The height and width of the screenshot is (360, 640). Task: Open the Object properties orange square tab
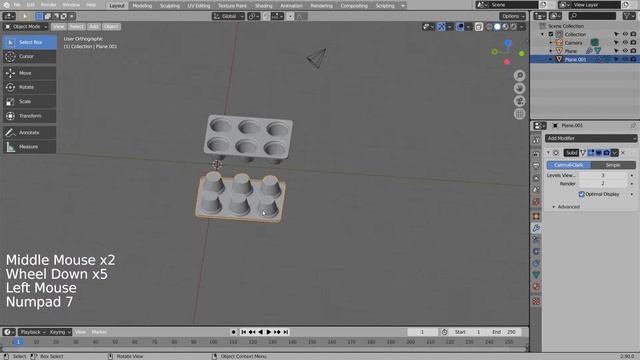coord(536,216)
